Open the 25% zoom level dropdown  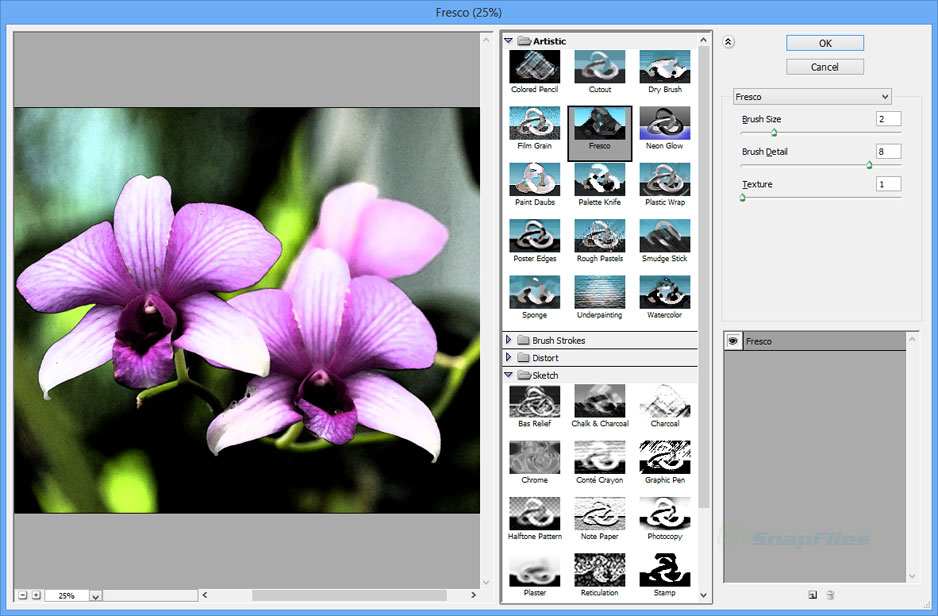[x=95, y=596]
